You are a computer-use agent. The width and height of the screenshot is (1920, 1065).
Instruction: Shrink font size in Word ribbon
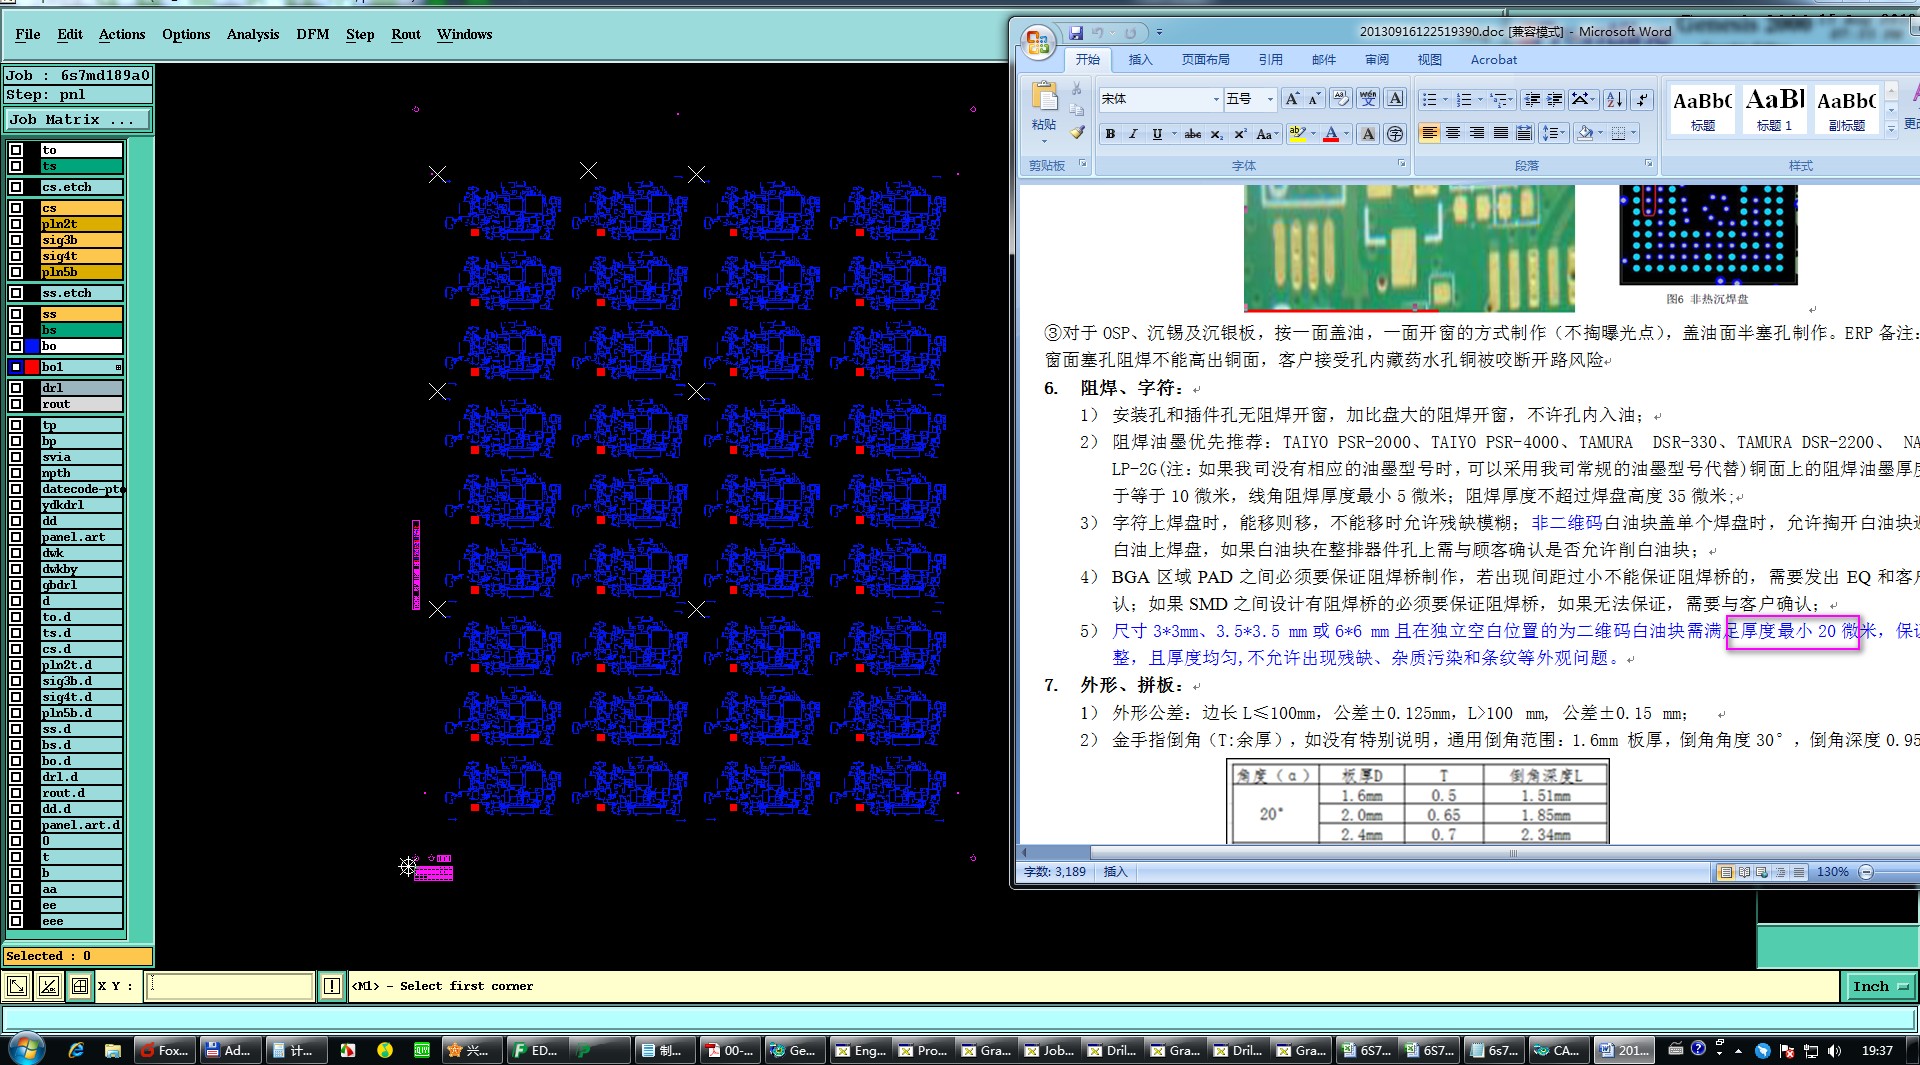[1315, 99]
